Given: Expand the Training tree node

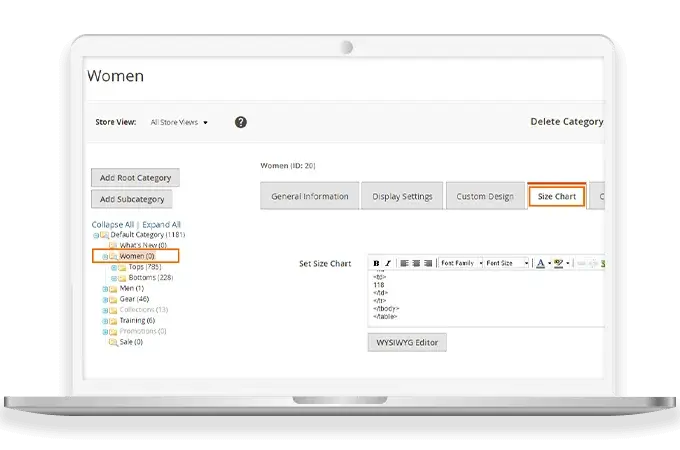Looking at the screenshot, I should click(105, 321).
